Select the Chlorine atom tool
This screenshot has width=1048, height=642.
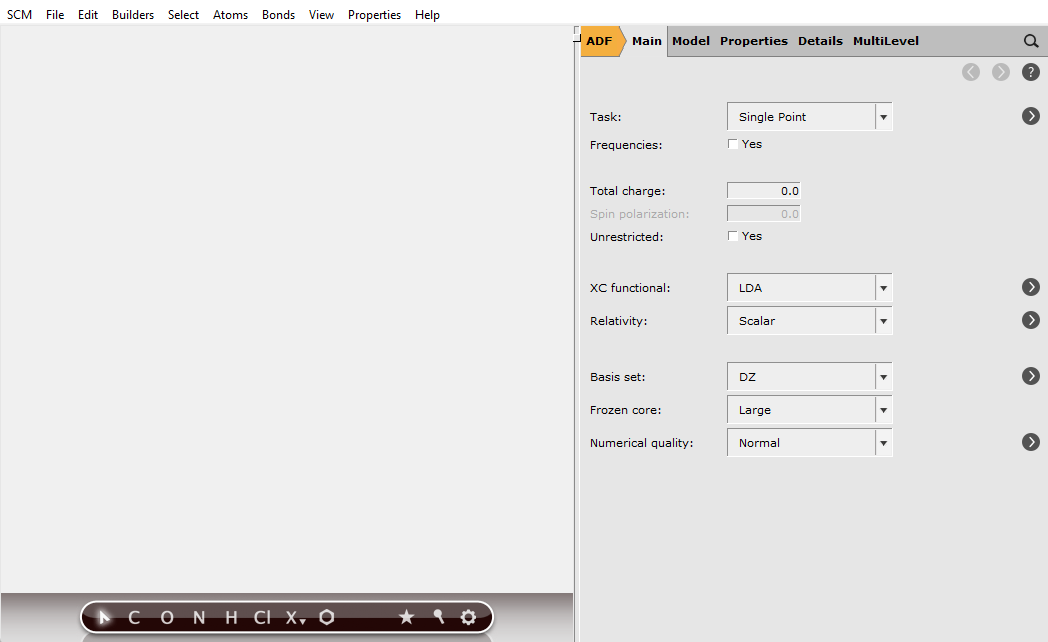point(261,617)
